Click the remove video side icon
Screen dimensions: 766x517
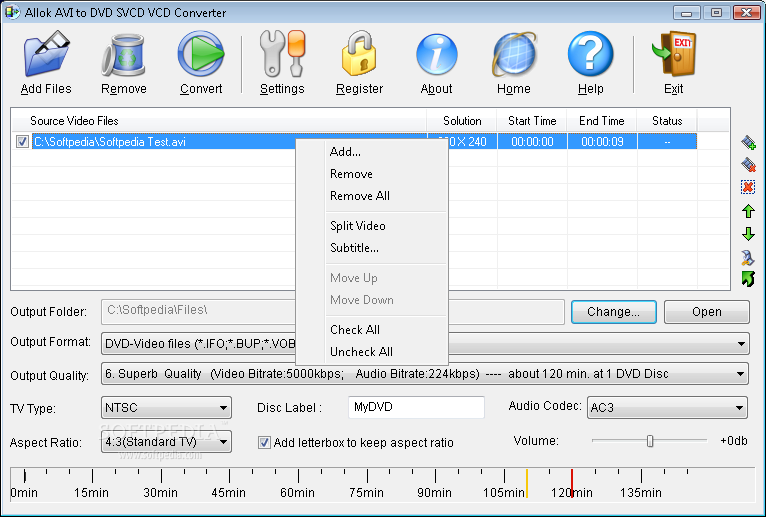pyautogui.click(x=748, y=164)
